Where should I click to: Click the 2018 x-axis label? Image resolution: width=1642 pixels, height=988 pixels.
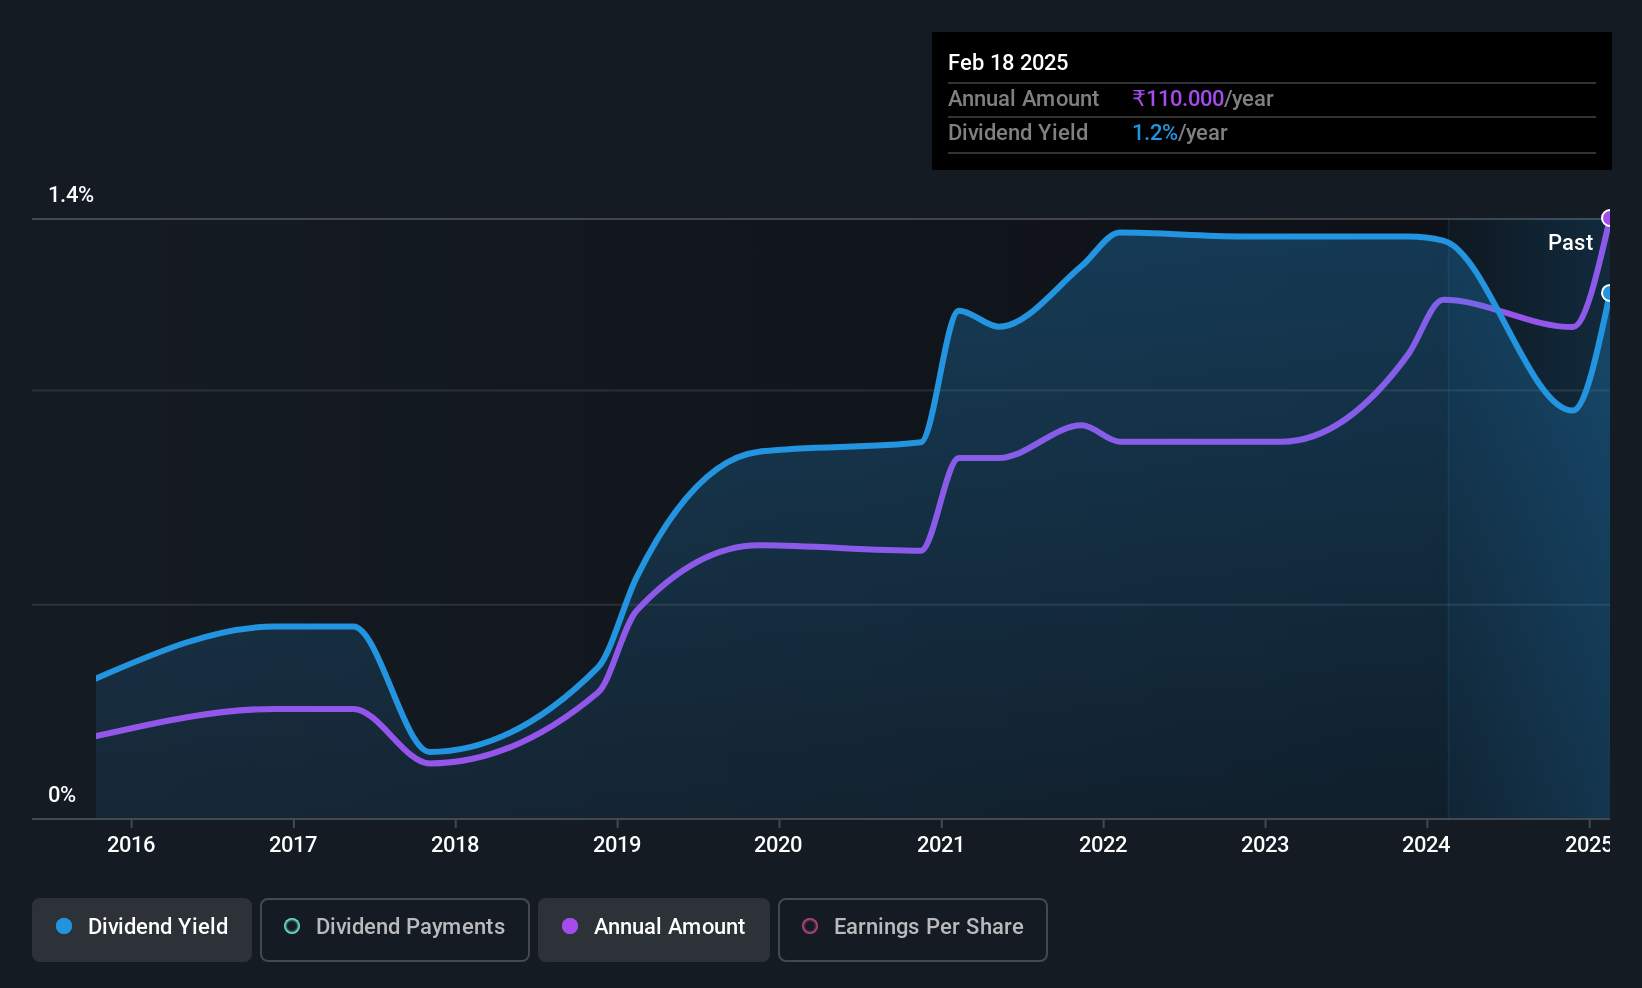tap(455, 844)
